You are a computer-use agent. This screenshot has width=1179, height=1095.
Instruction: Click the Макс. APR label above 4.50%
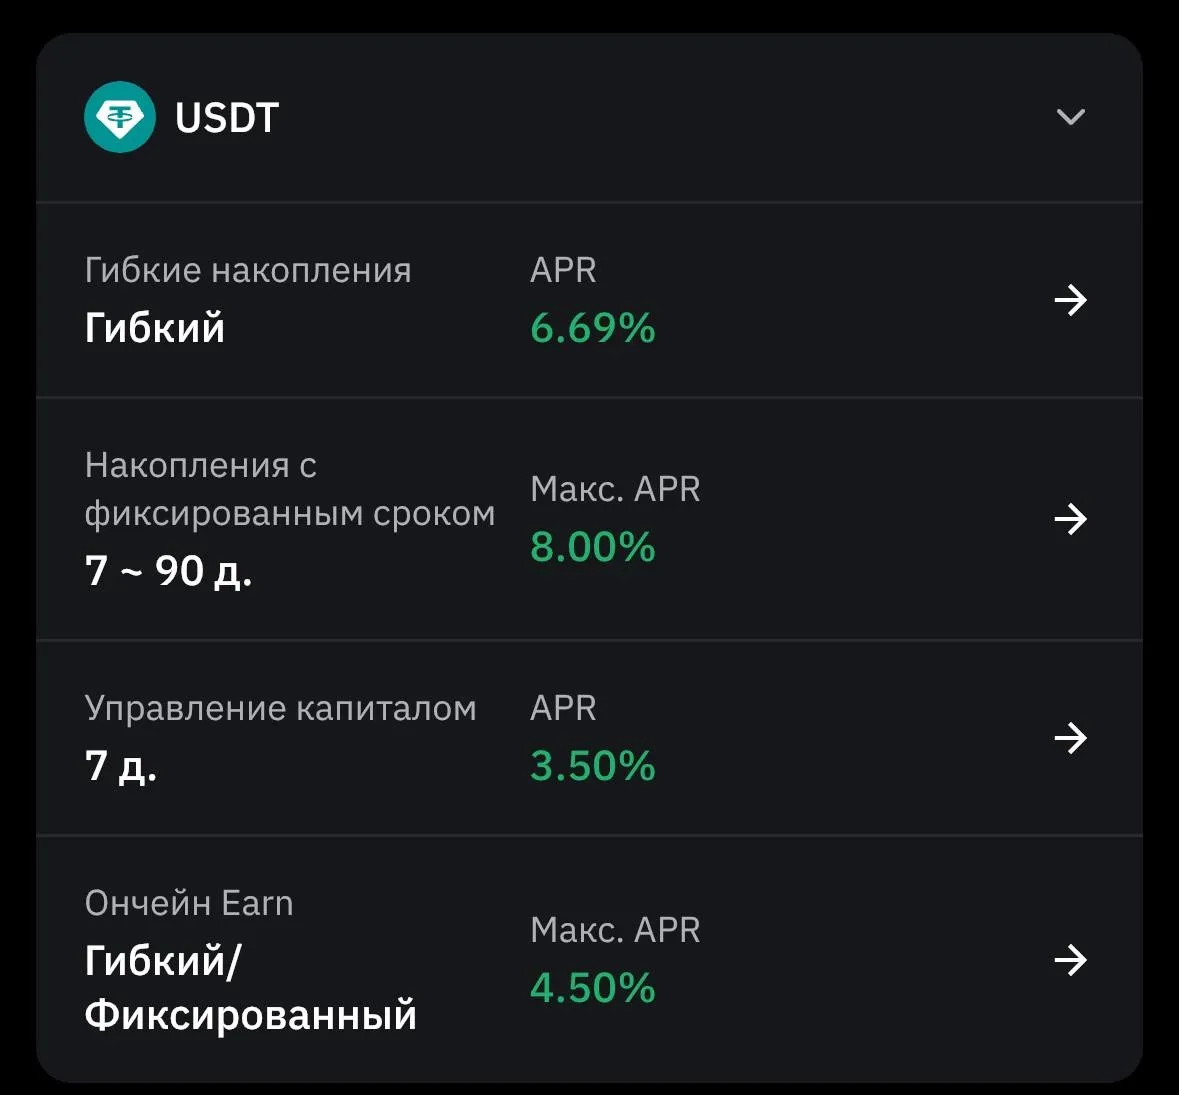pos(615,930)
